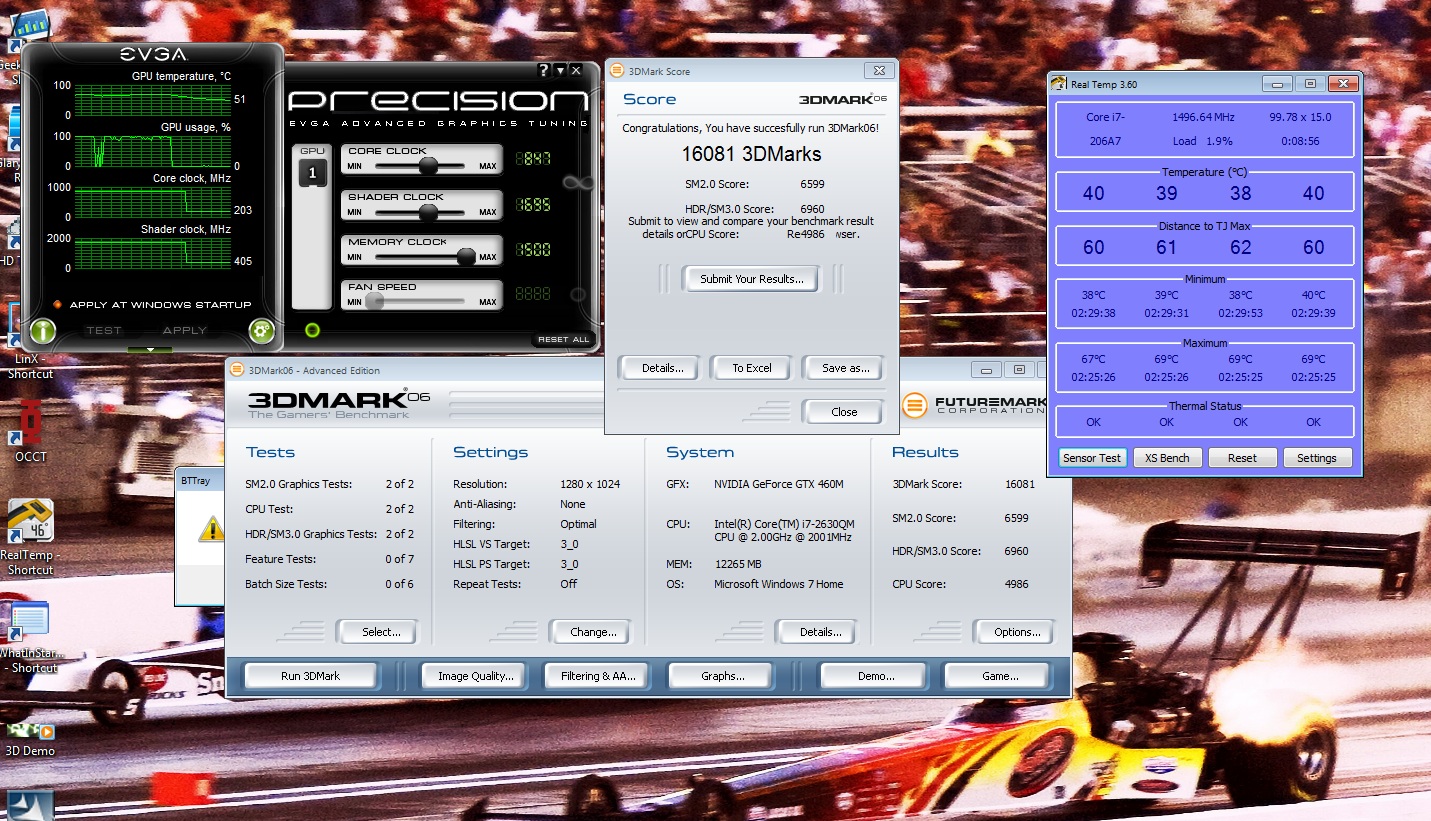Click the Futuremark Corporation logo
Image resolution: width=1431 pixels, height=821 pixels.
(972, 405)
